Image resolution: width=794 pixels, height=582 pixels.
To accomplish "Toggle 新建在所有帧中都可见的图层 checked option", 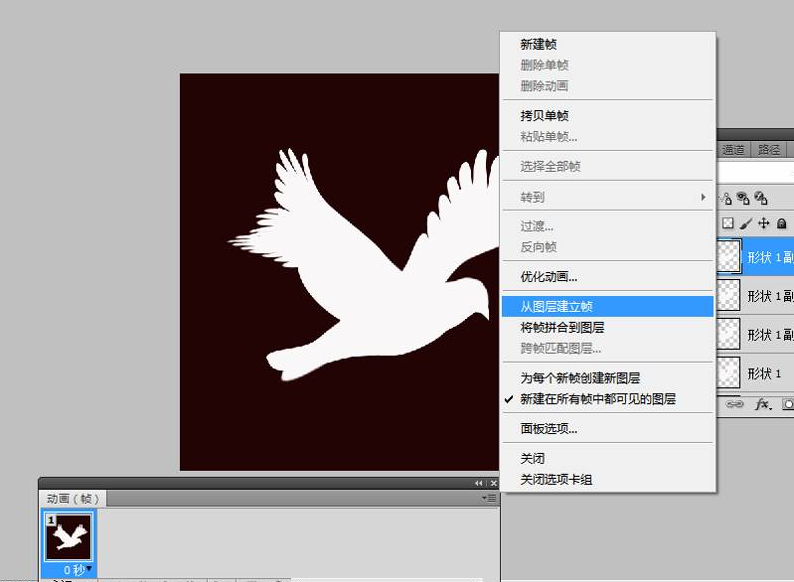I will 607,399.
